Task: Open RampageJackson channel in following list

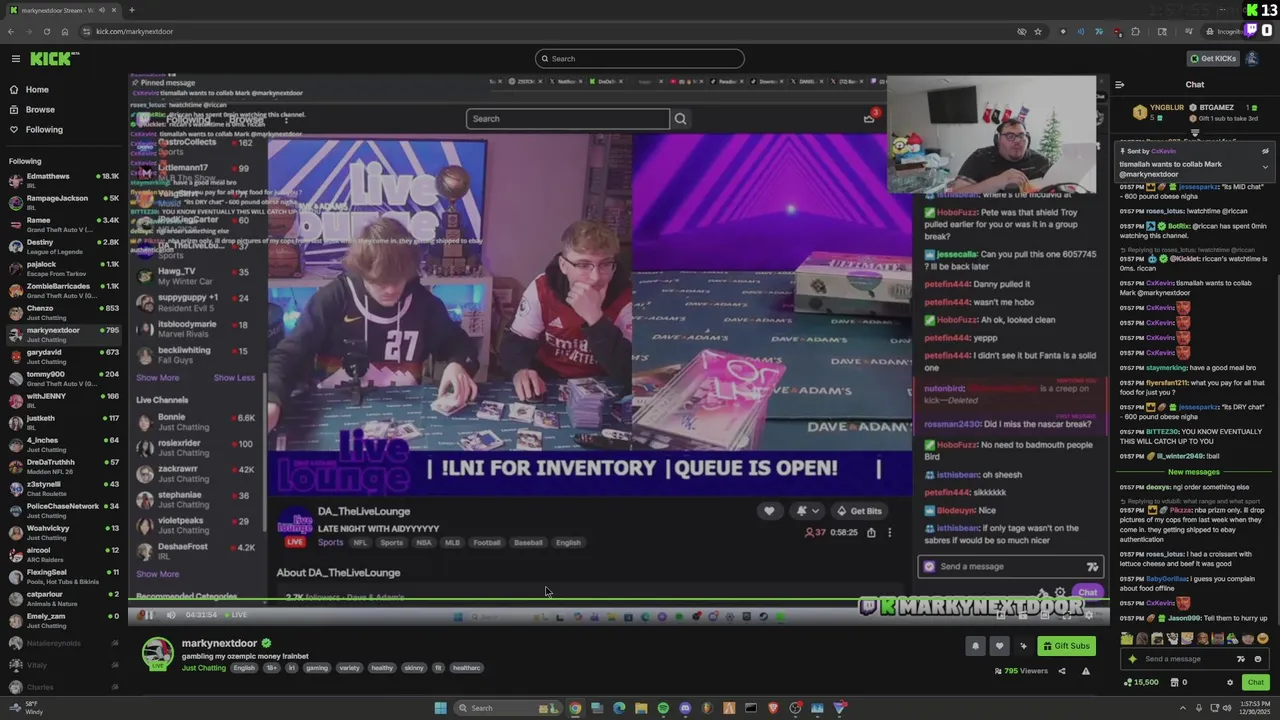Action: point(63,201)
